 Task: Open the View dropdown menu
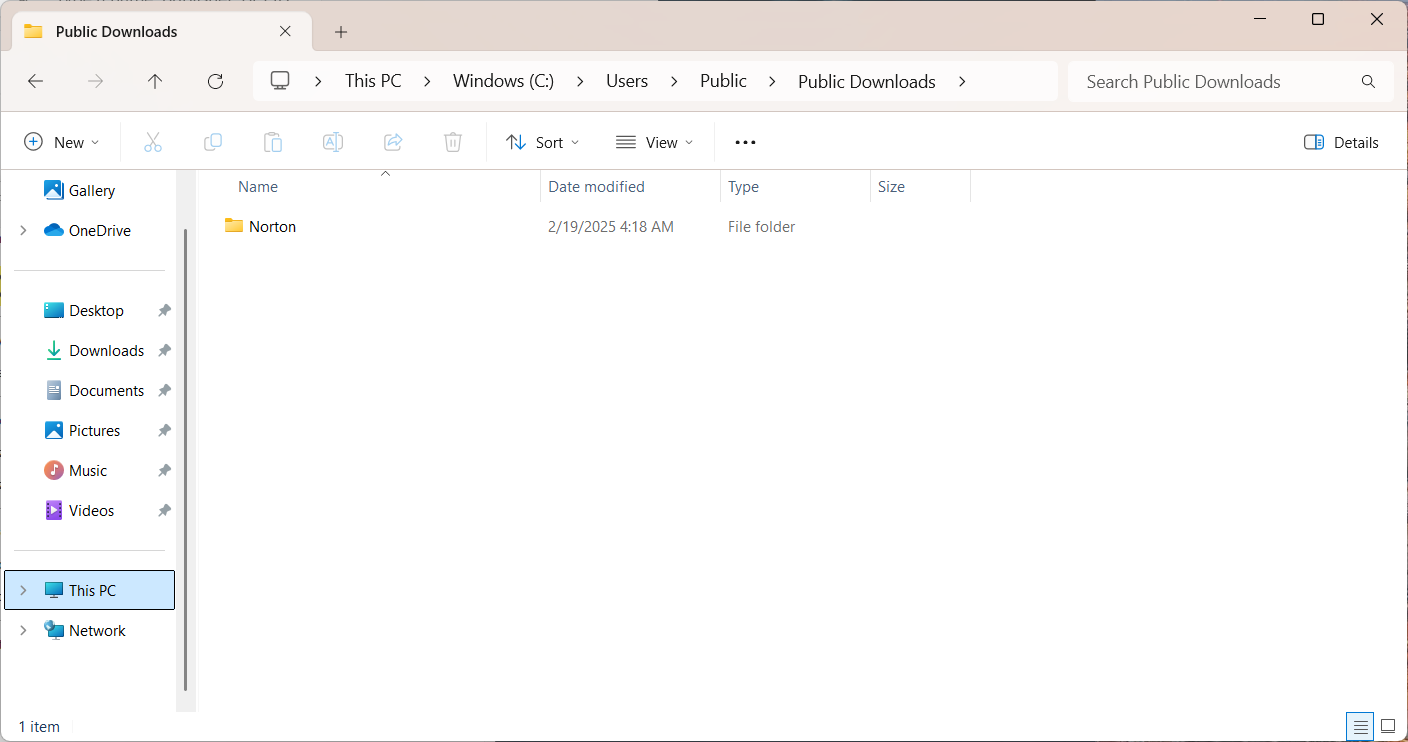(x=654, y=143)
